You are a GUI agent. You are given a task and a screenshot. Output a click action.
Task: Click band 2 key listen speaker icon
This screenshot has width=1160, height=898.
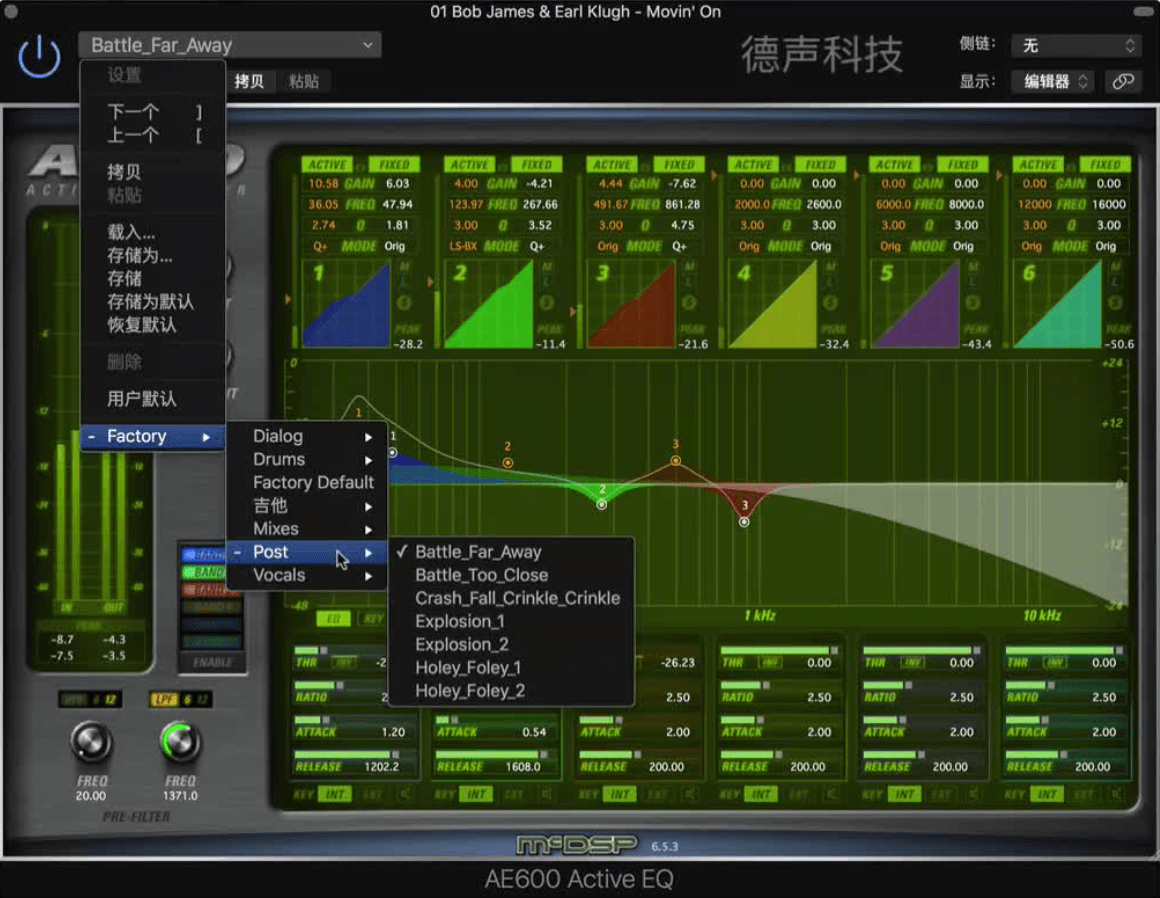(x=546, y=794)
